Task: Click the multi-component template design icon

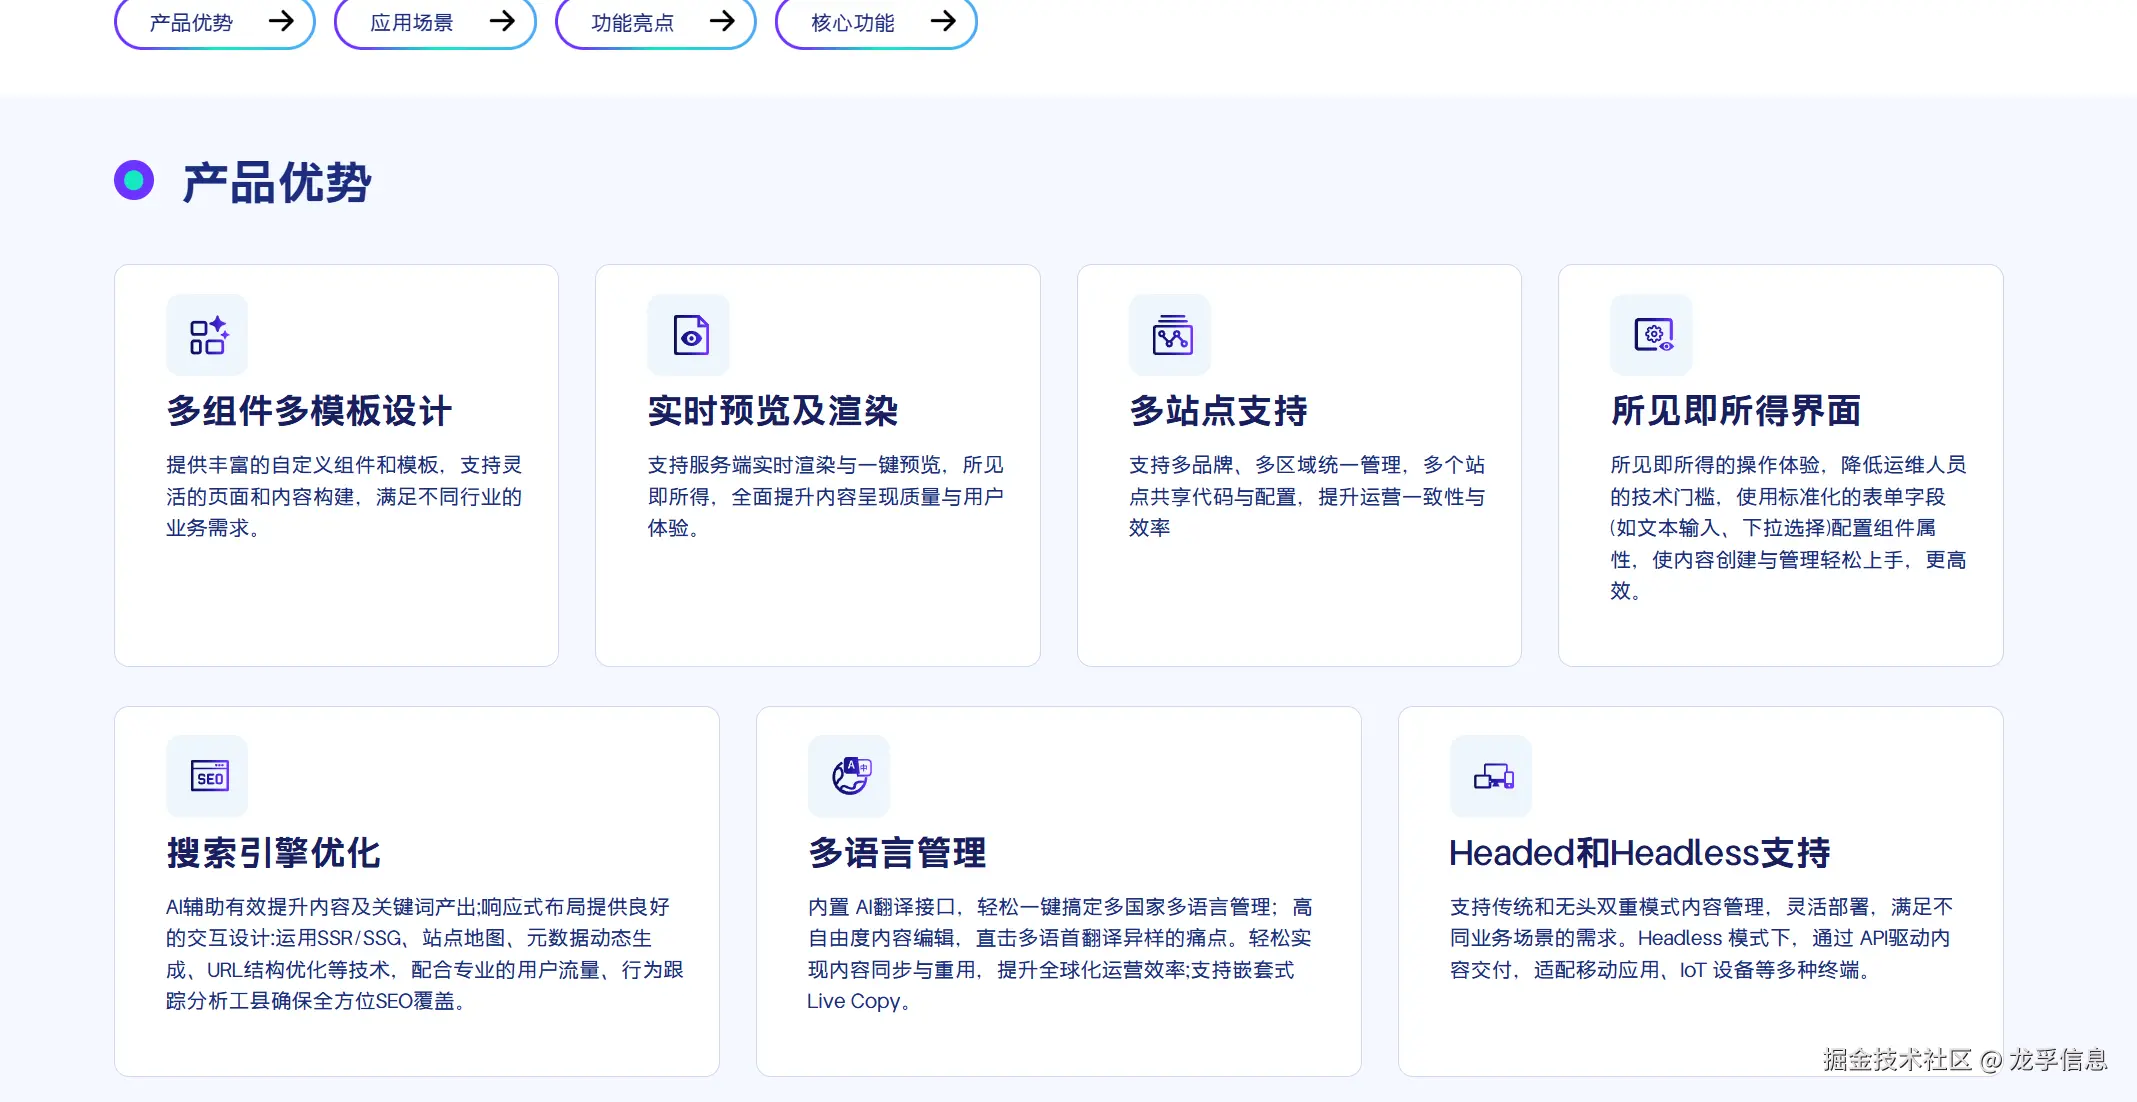Action: (207, 336)
